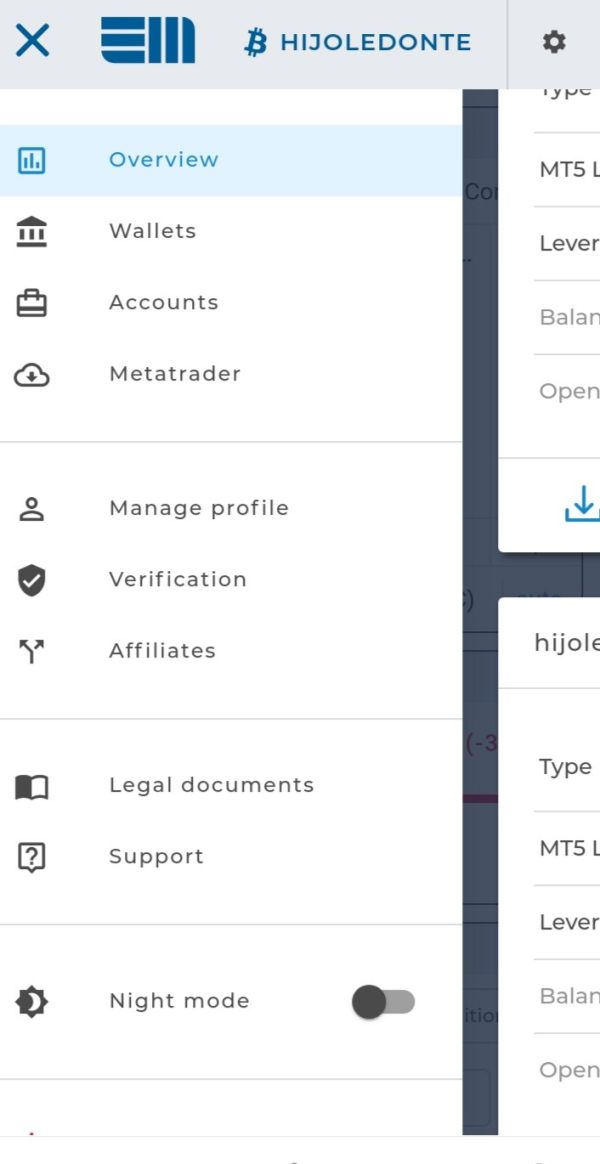
Task: Click the Accounts briefcase icon
Action: pyautogui.click(x=32, y=303)
